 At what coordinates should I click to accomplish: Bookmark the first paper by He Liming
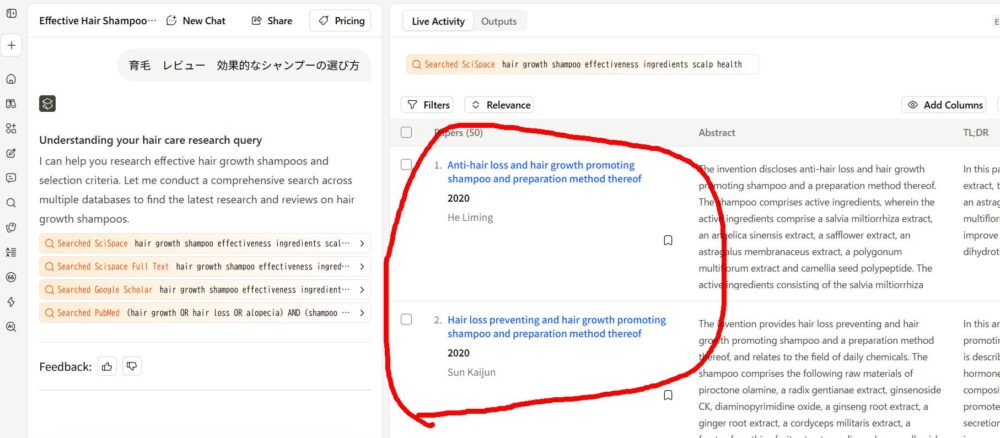click(x=668, y=240)
